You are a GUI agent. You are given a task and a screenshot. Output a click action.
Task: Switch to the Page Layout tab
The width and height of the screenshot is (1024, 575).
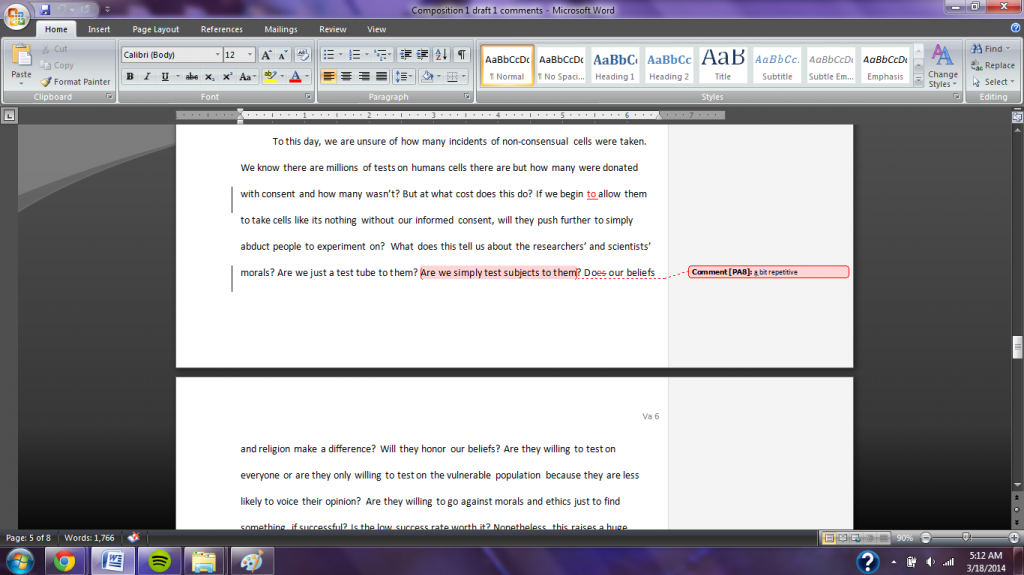click(x=155, y=30)
